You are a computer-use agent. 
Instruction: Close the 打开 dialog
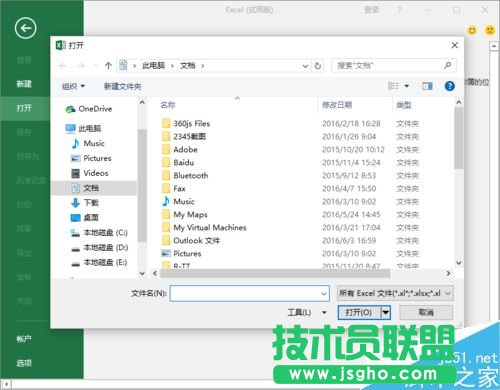click(455, 45)
